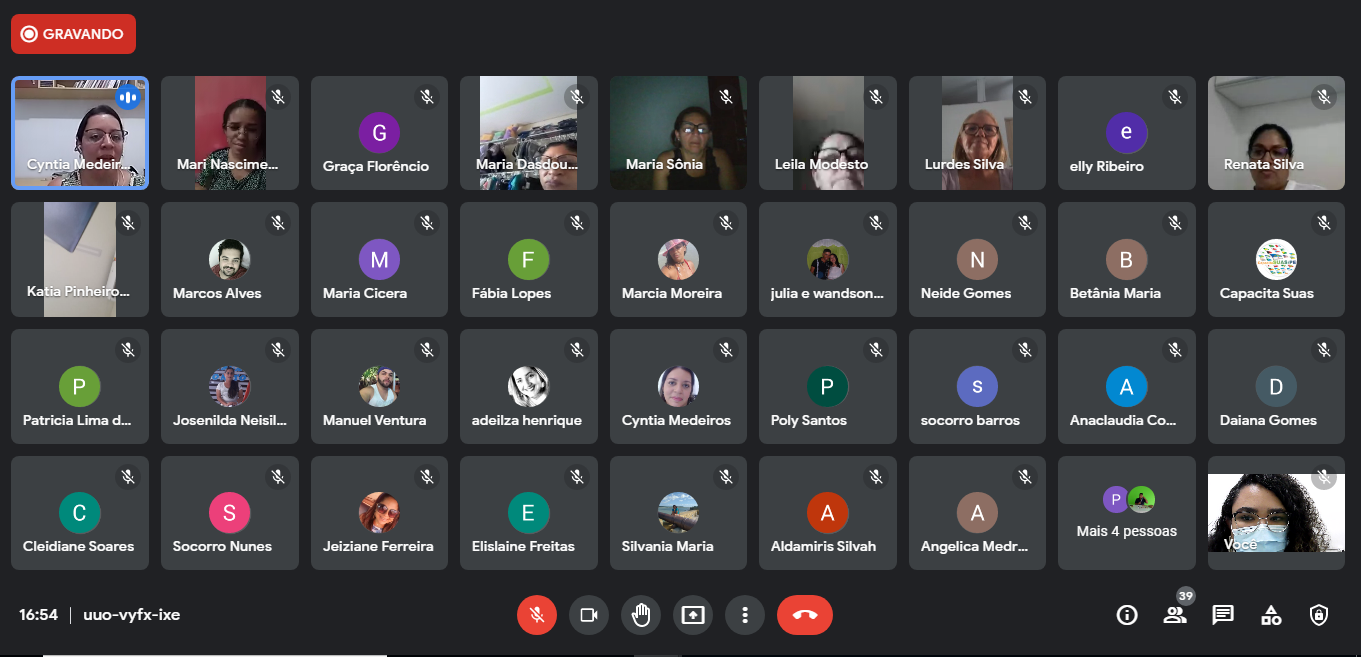Viewport: 1361px width, 657px height.
Task: Open the chat panel icon
Action: (1223, 615)
